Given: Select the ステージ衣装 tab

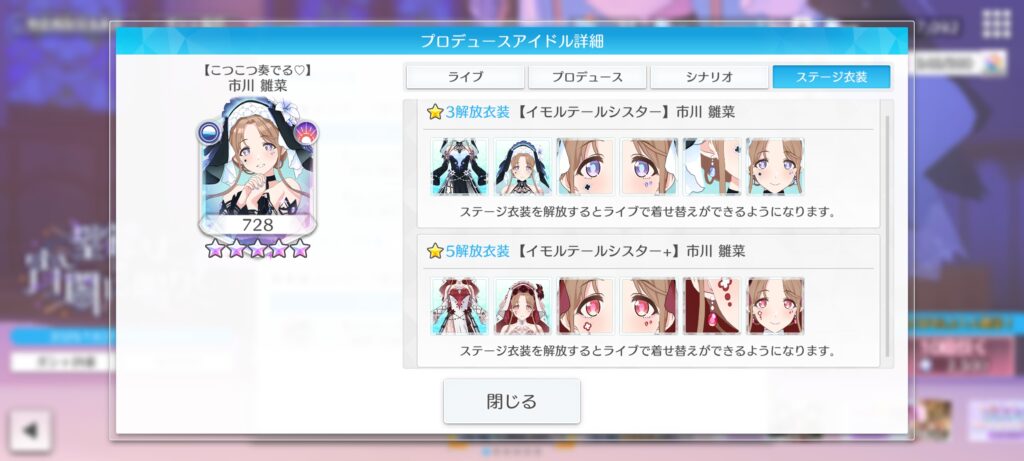Looking at the screenshot, I should (x=831, y=77).
